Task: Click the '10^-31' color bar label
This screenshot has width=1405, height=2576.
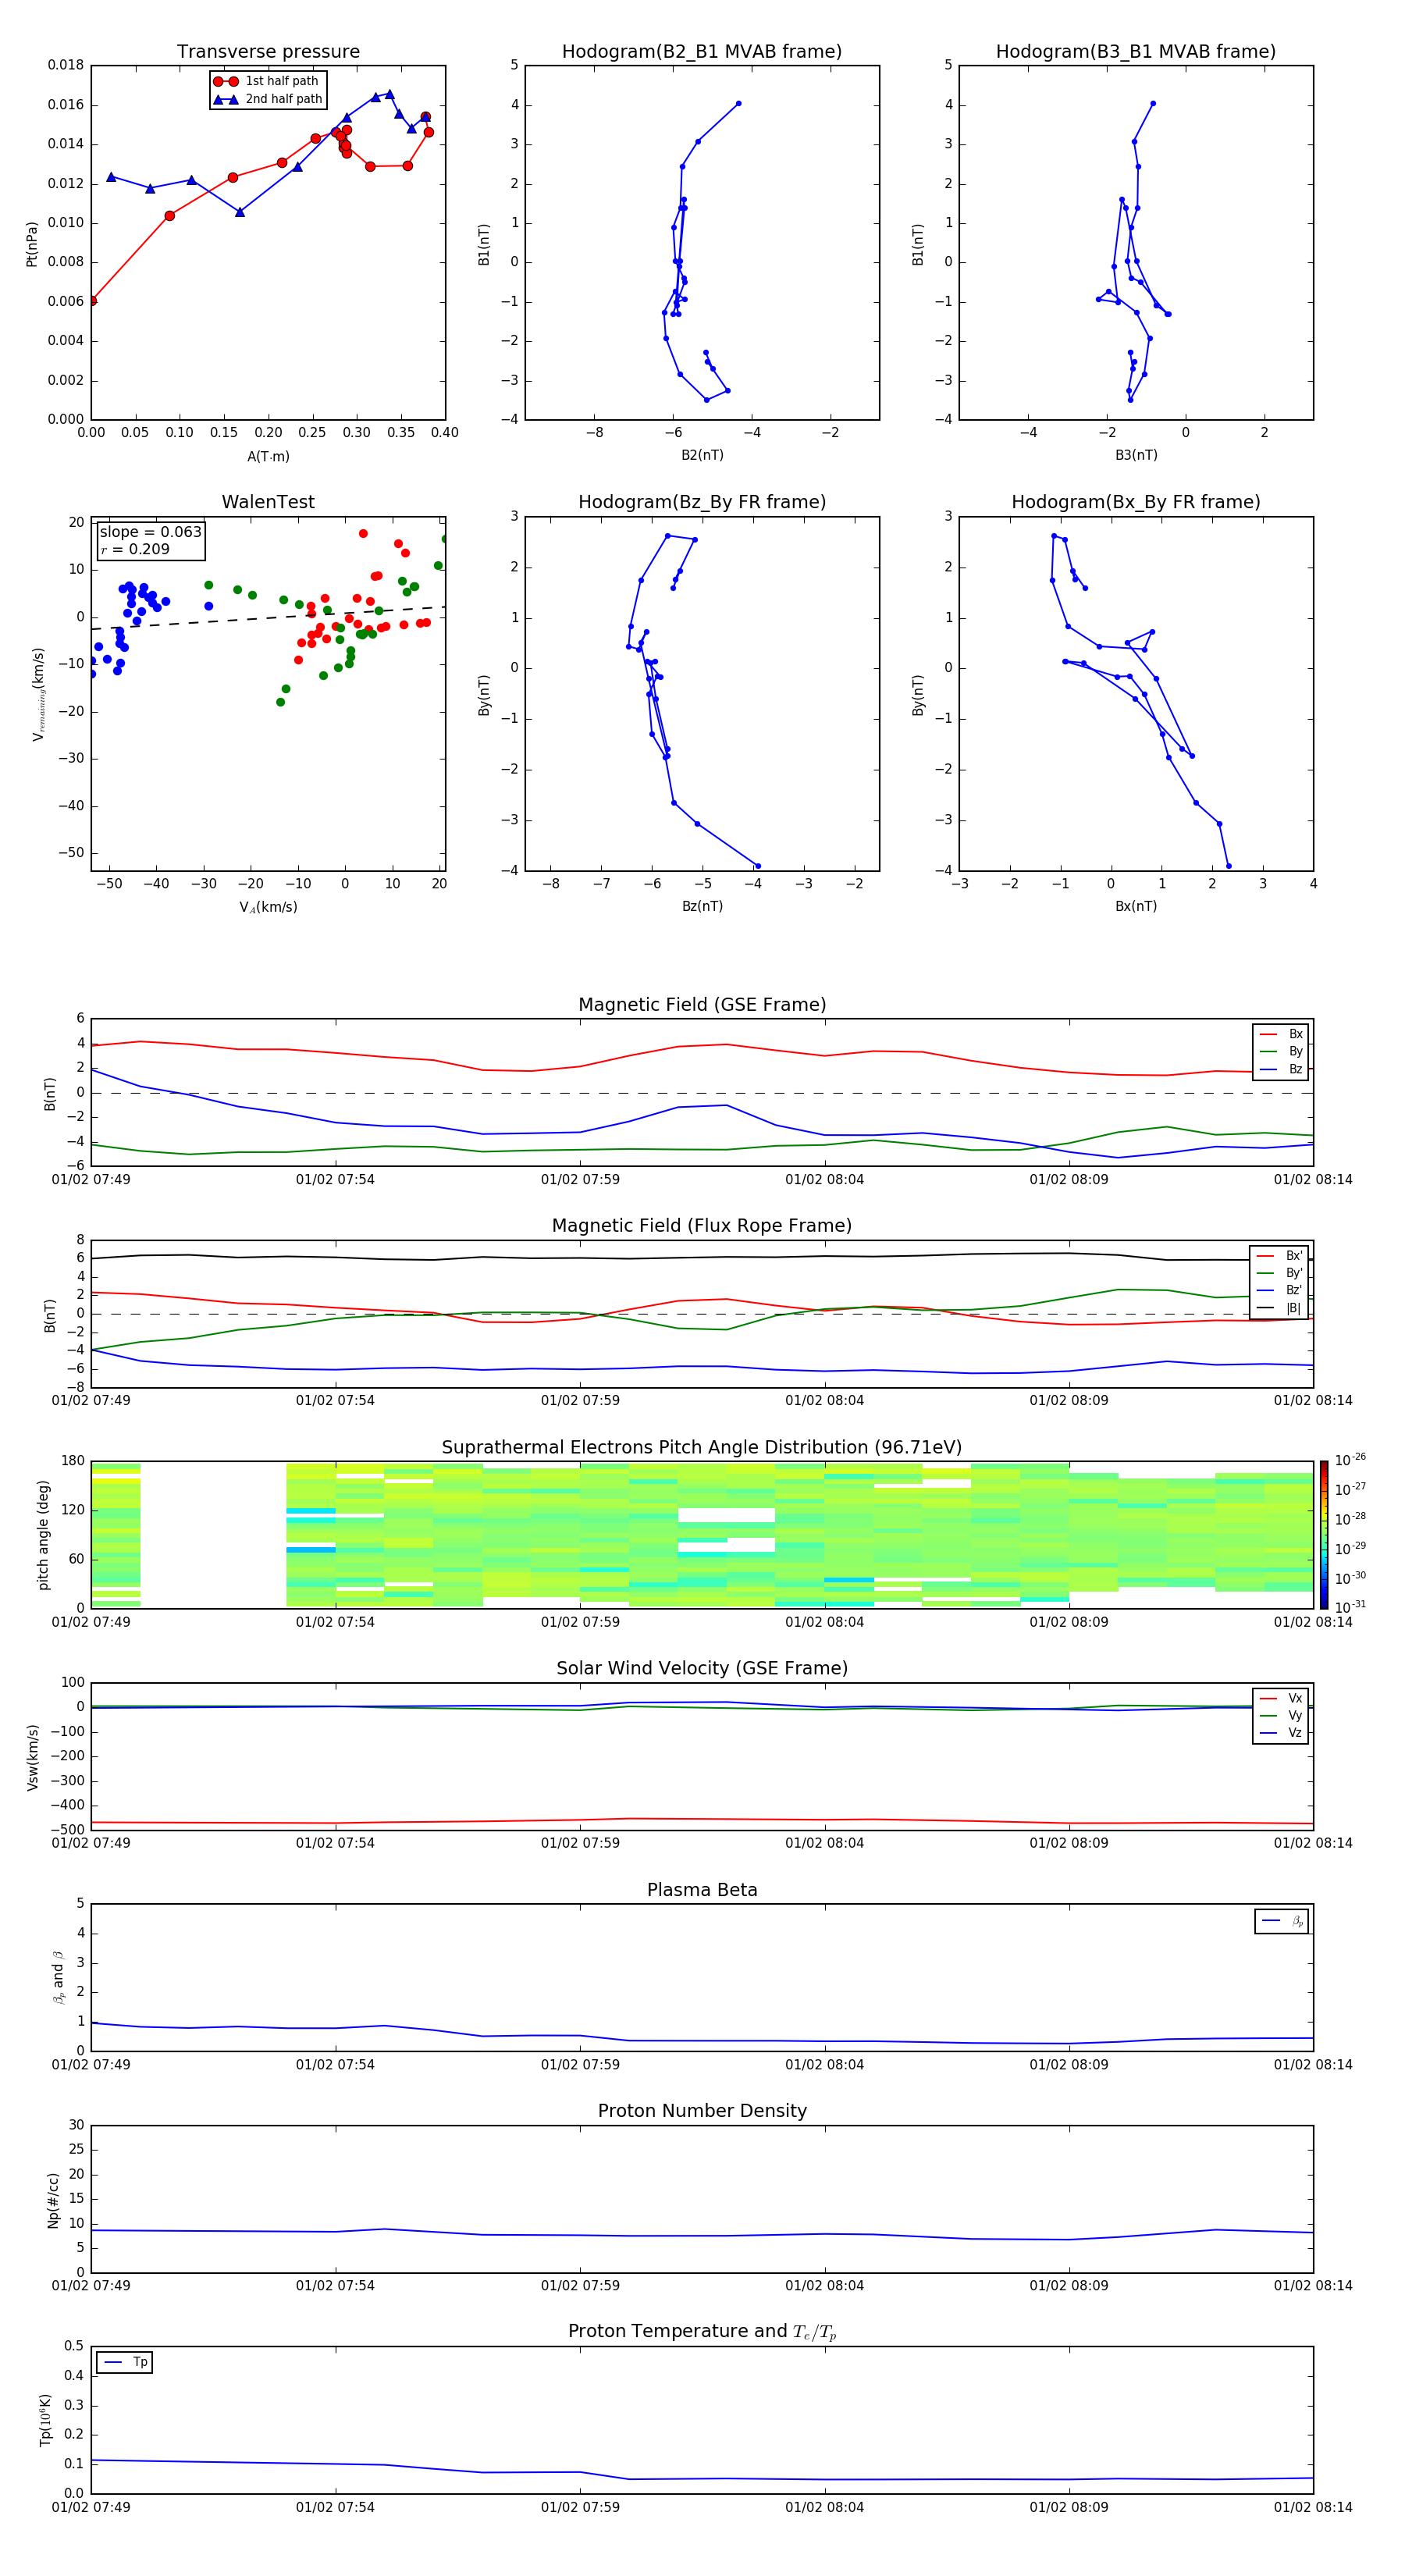Action: (1349, 1607)
